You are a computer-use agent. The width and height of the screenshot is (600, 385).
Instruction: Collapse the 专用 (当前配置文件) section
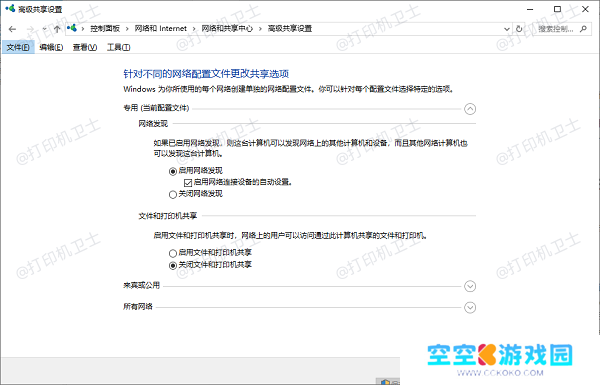[x=470, y=109]
